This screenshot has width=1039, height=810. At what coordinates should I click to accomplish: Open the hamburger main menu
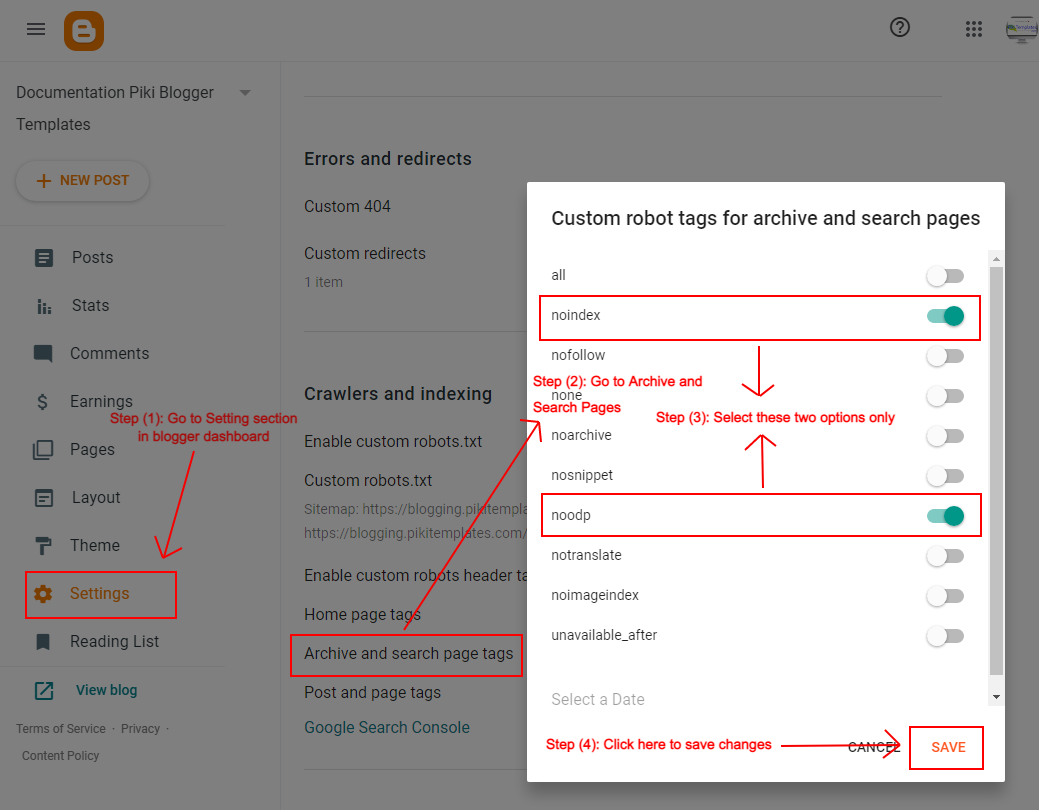coord(36,29)
